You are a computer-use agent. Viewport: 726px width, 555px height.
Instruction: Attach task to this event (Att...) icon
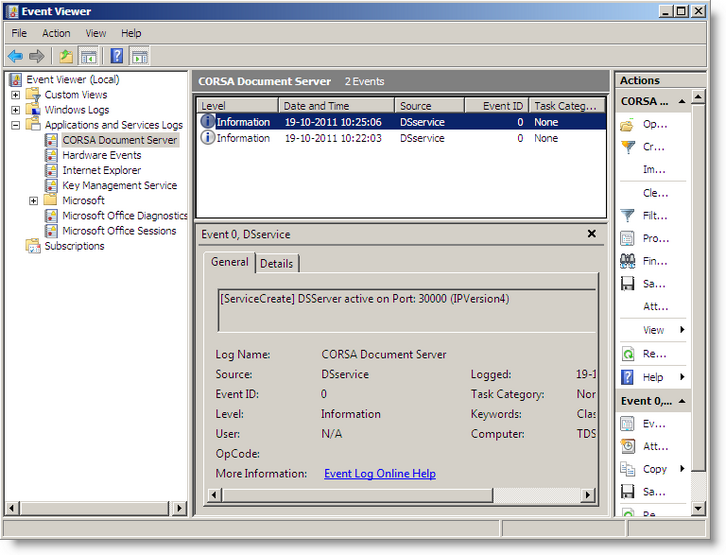coord(628,447)
